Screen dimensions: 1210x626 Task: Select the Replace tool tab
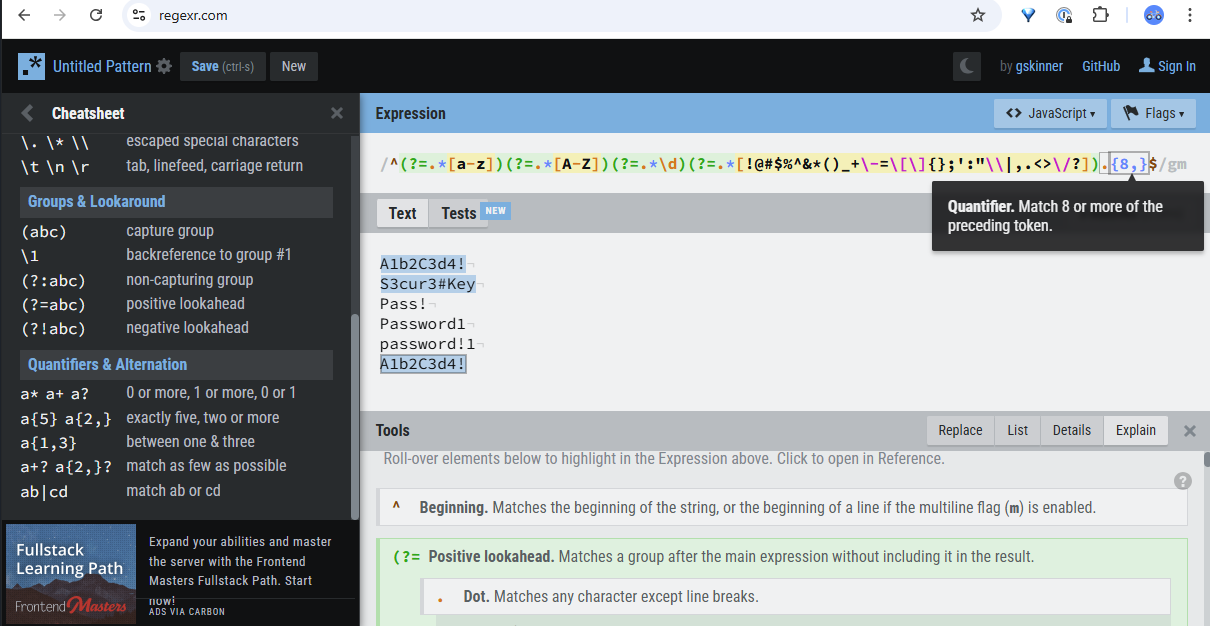[960, 430]
